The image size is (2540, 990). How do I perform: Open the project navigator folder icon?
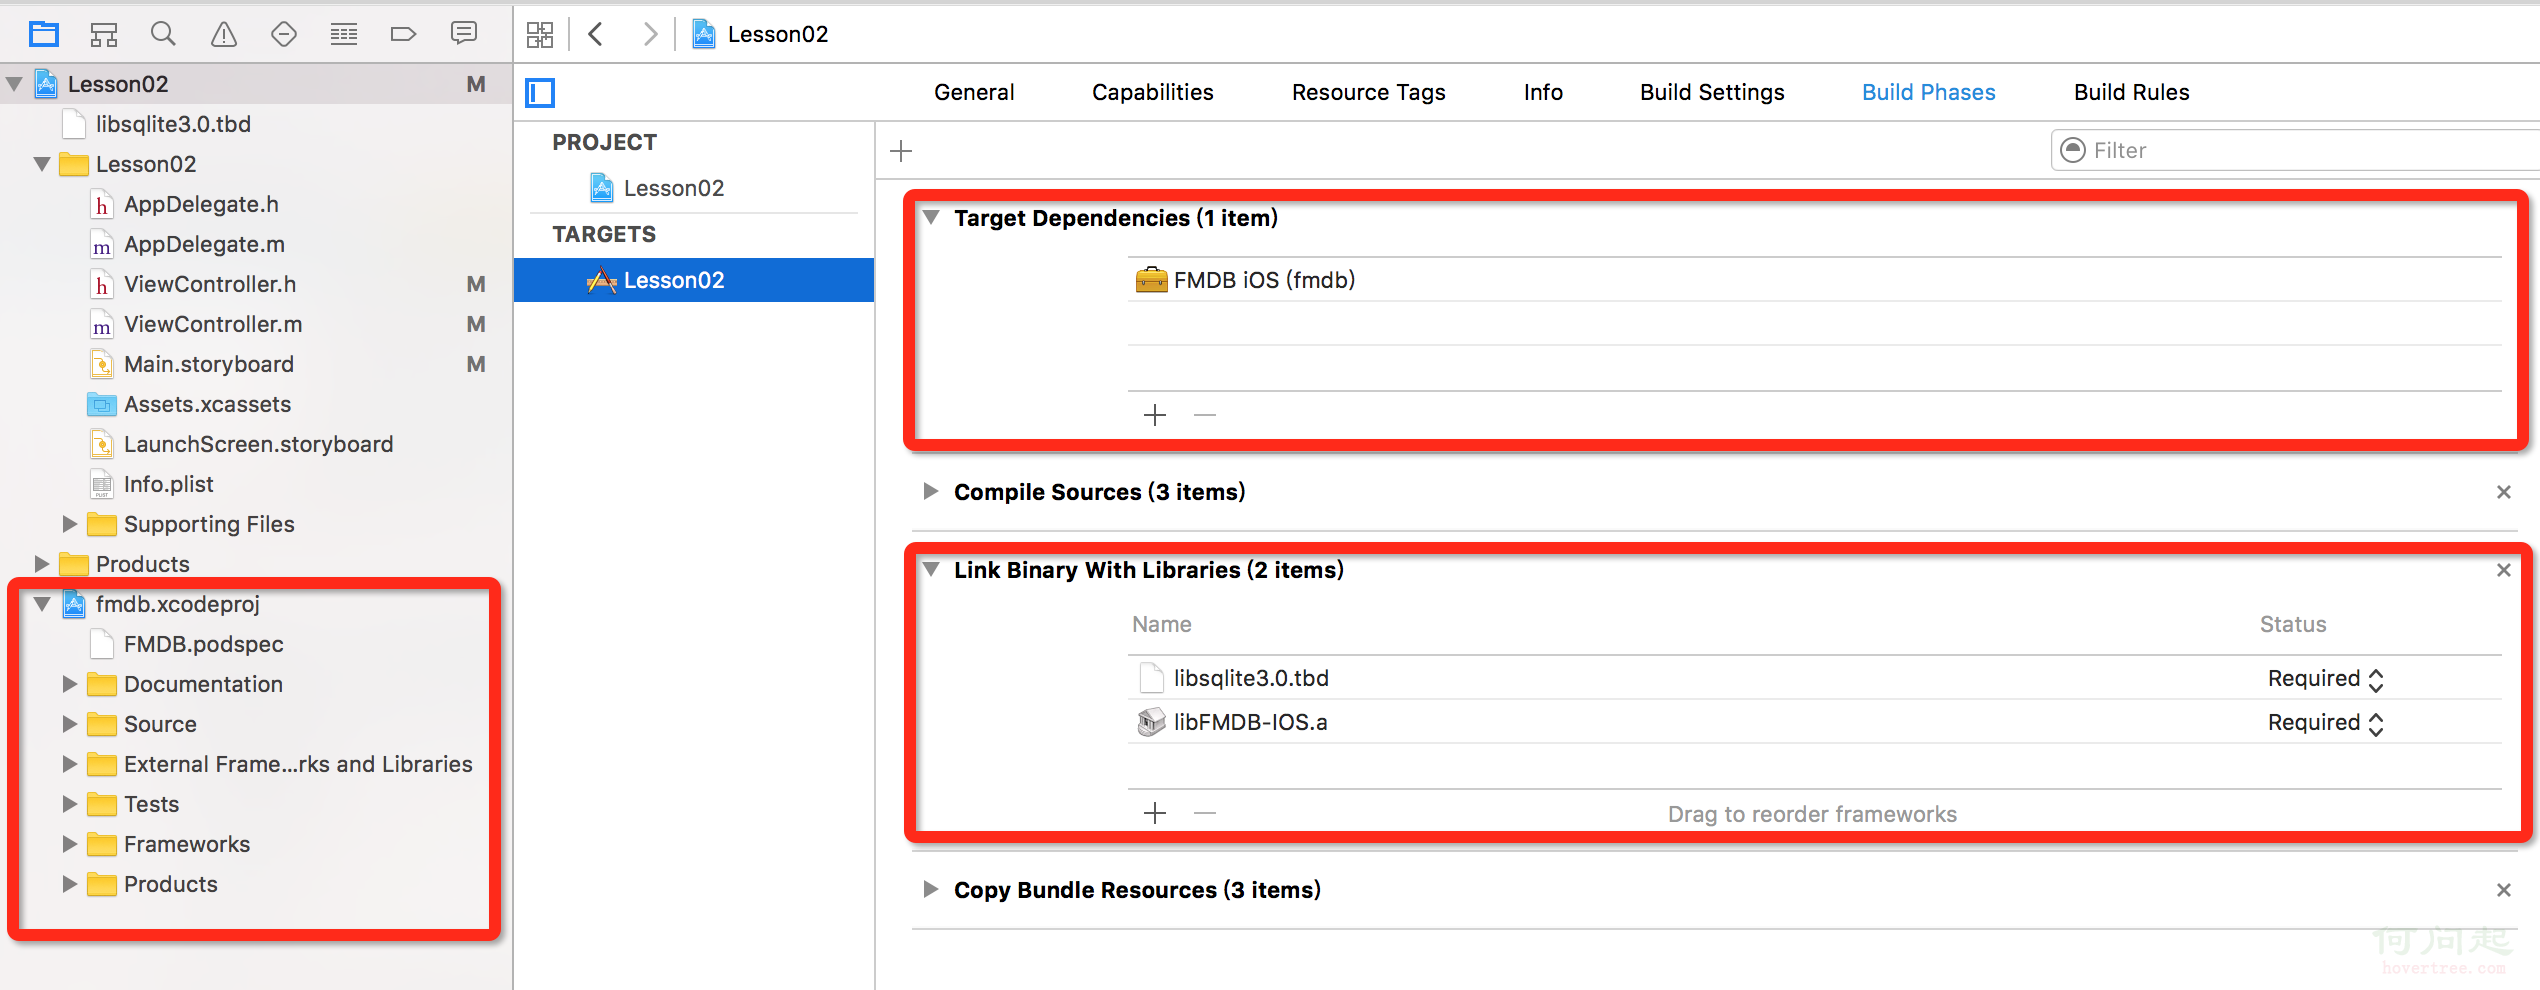click(x=44, y=34)
